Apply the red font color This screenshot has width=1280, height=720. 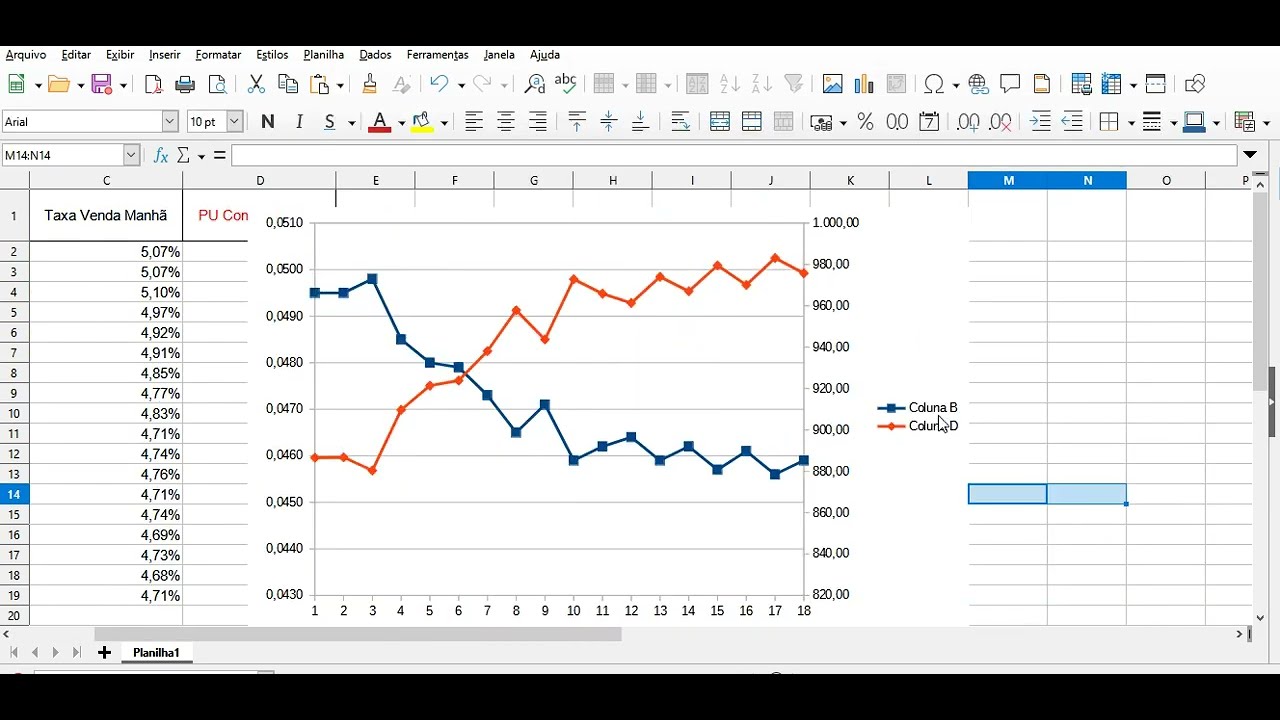379,122
